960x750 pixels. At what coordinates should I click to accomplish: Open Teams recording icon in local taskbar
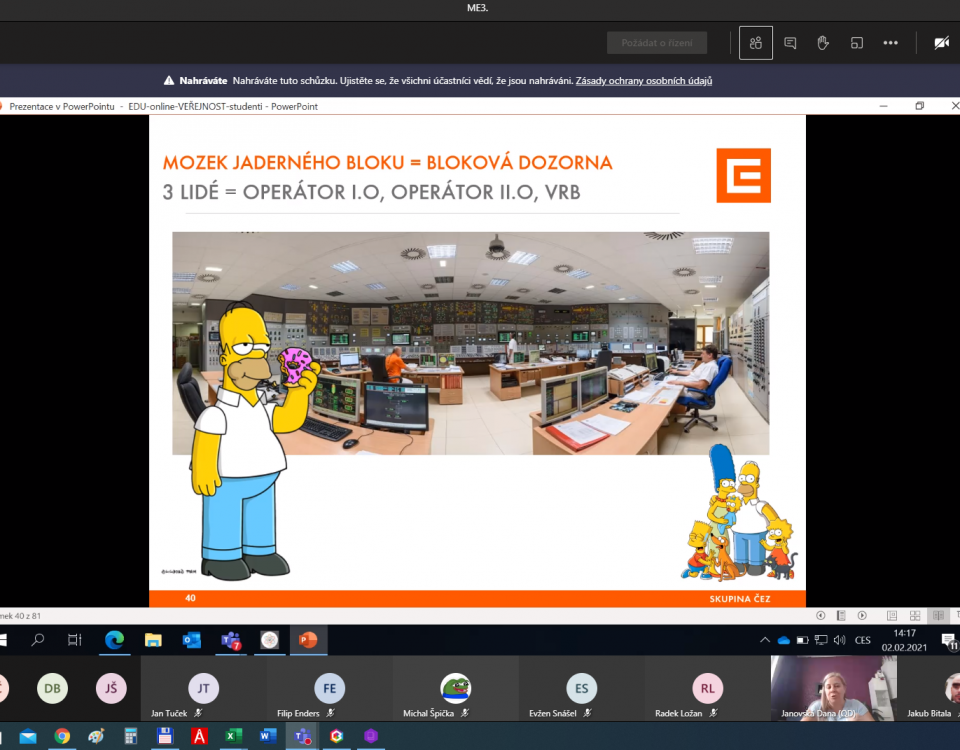pyautogui.click(x=302, y=736)
